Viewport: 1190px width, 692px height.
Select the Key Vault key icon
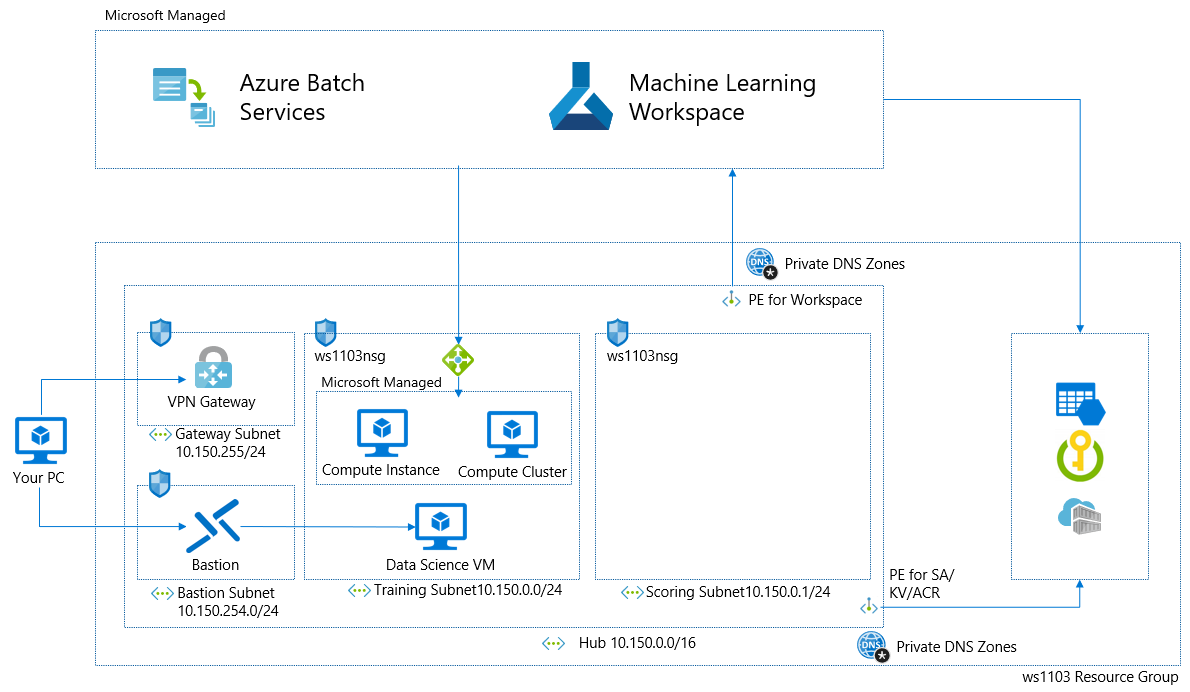(1080, 456)
